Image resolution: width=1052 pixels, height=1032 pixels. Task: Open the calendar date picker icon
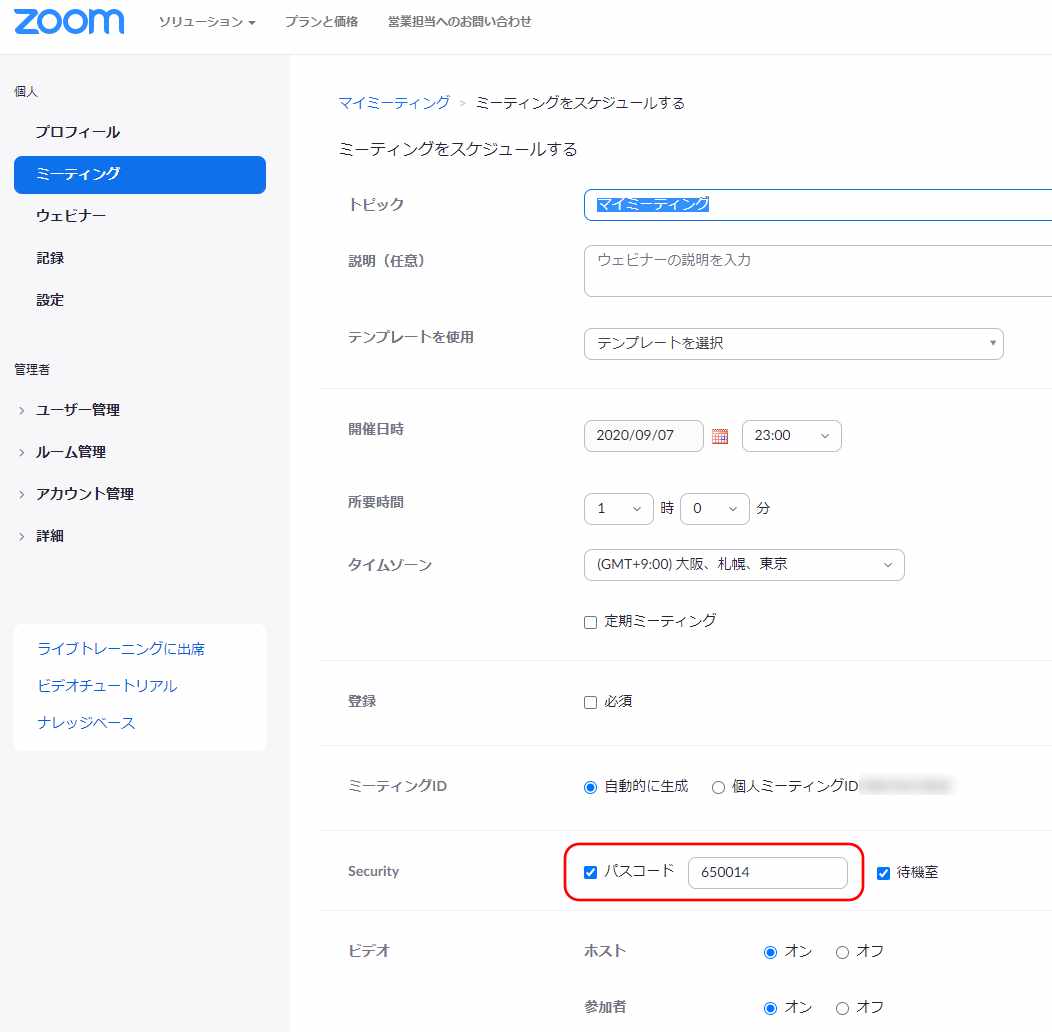[720, 436]
